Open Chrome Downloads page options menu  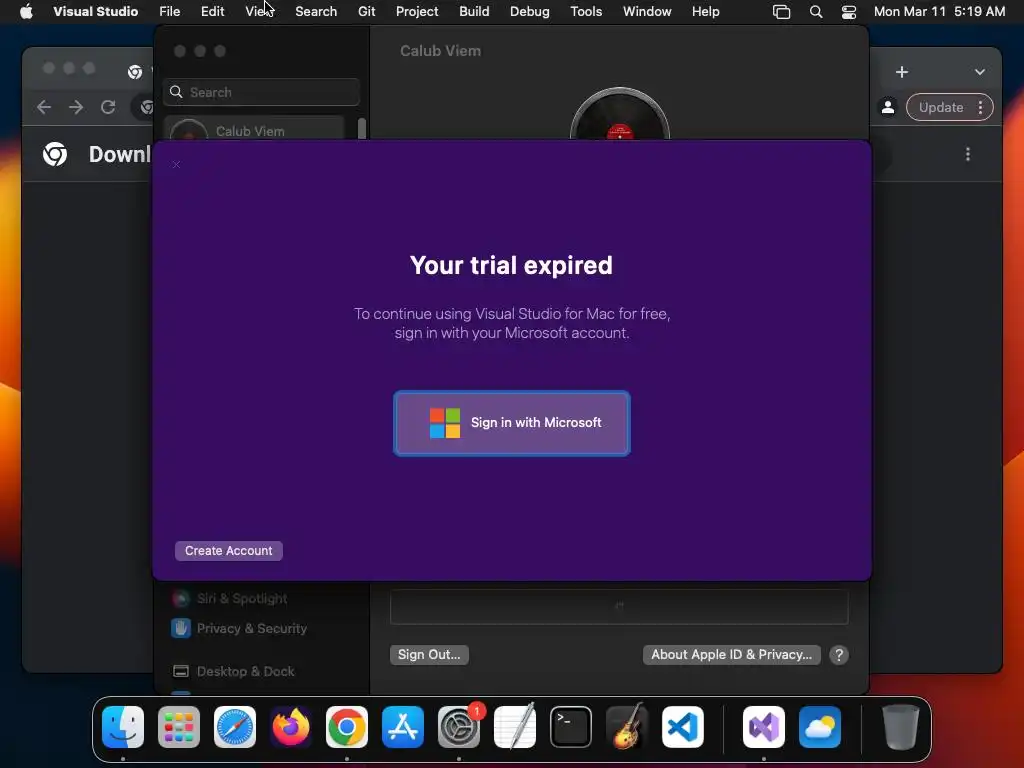(x=968, y=154)
